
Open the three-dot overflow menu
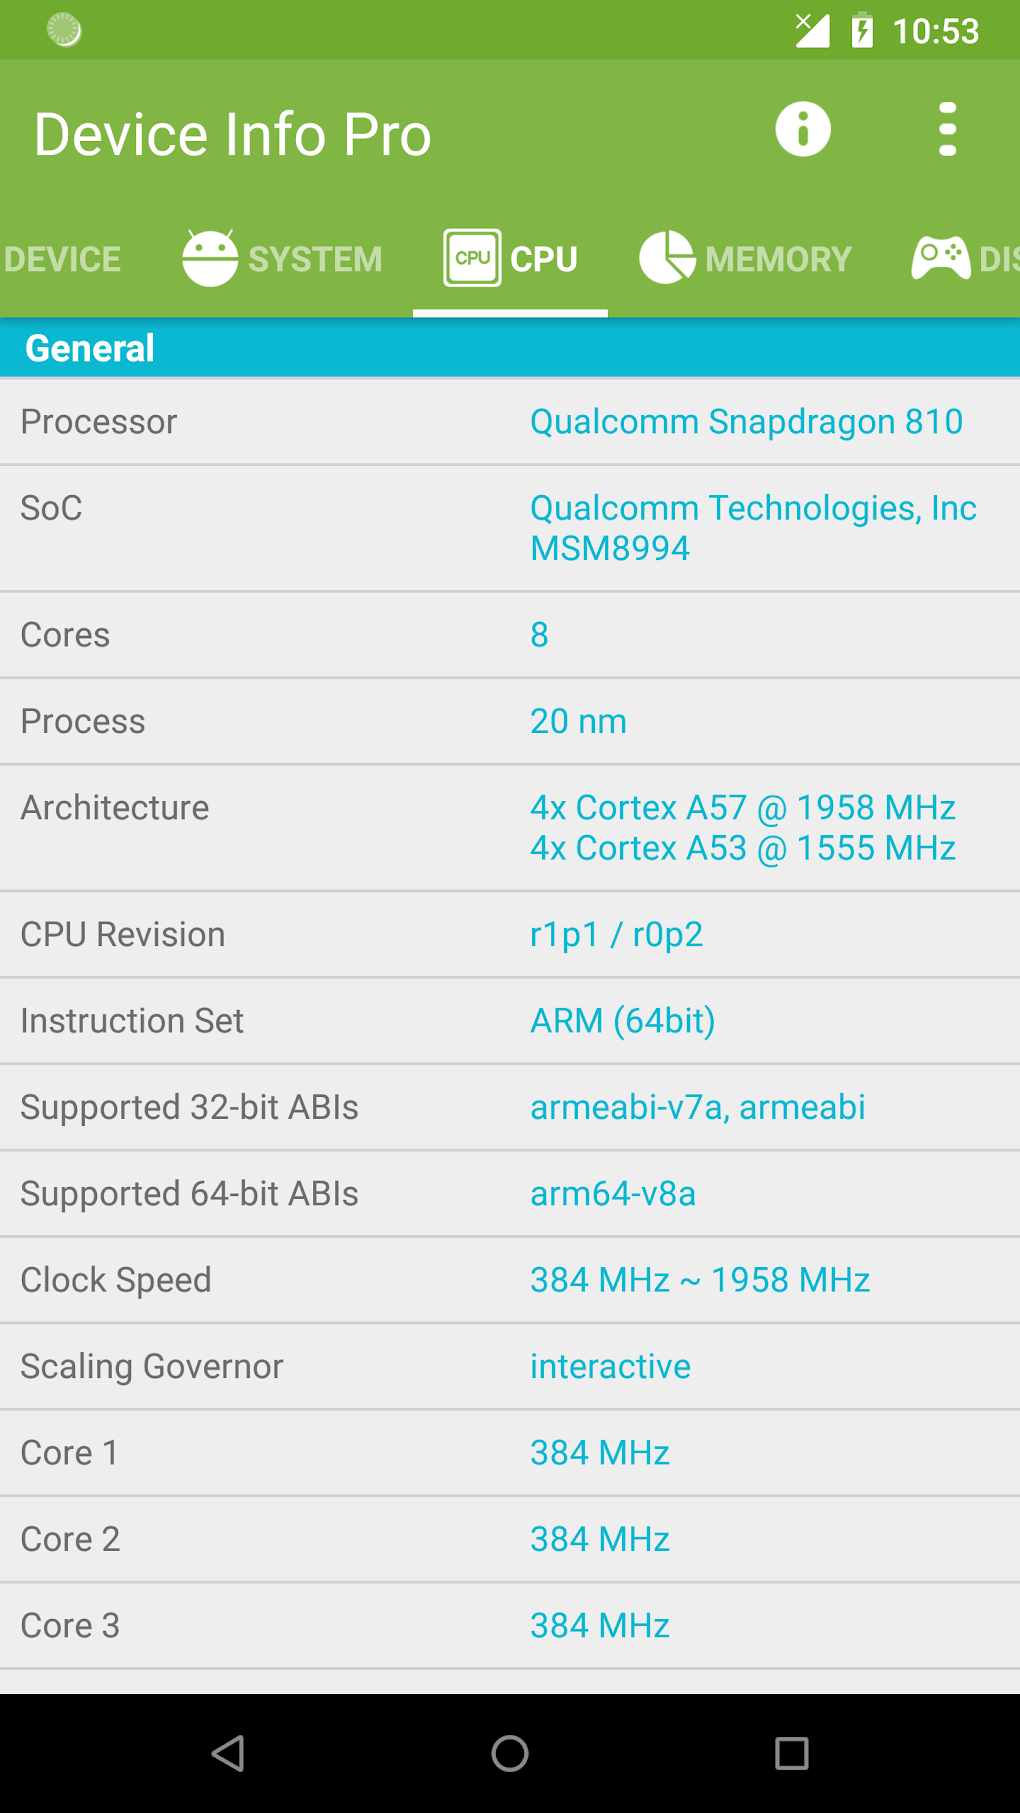(947, 130)
